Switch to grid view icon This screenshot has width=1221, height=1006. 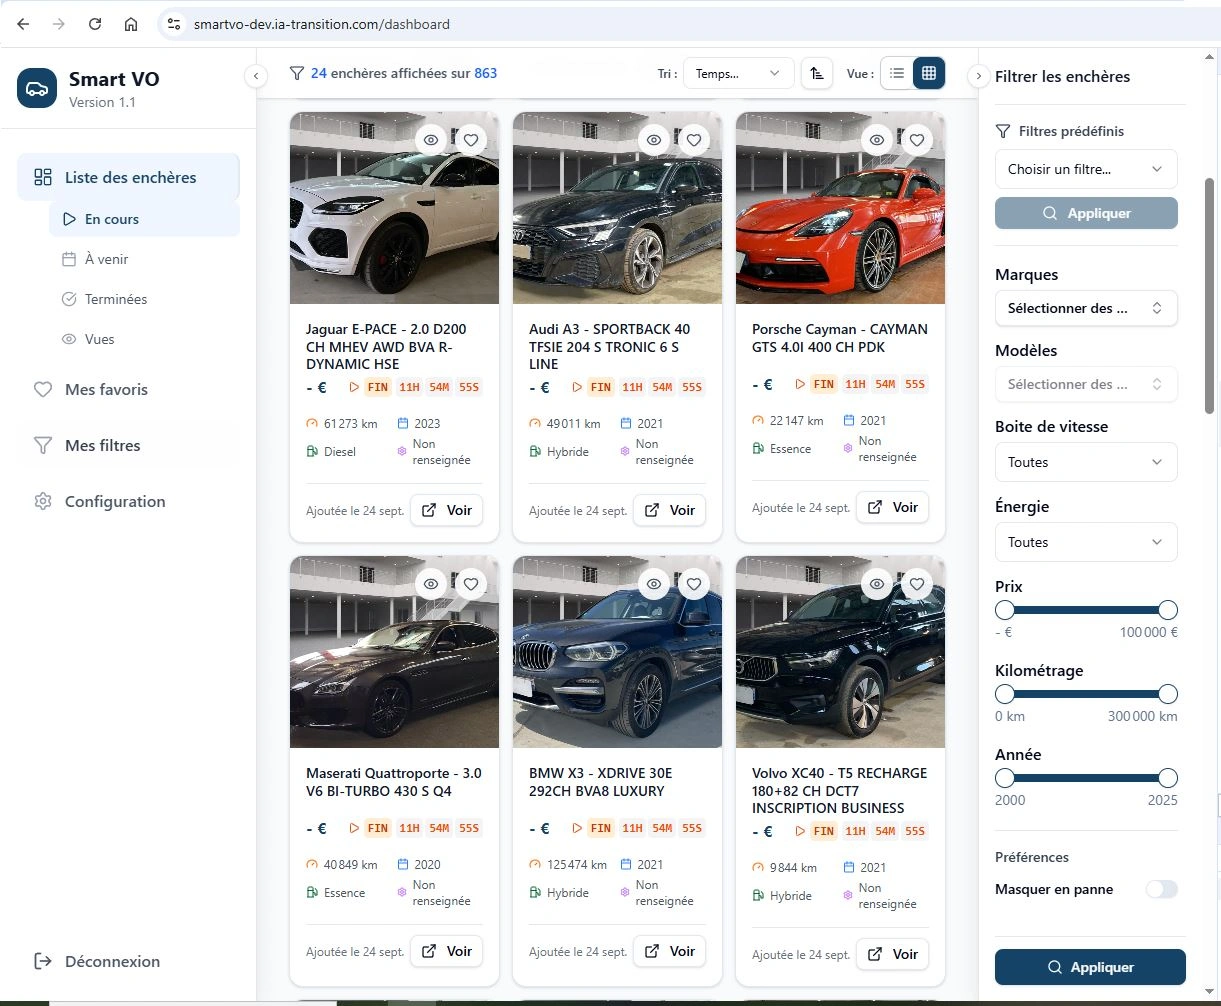coord(929,73)
